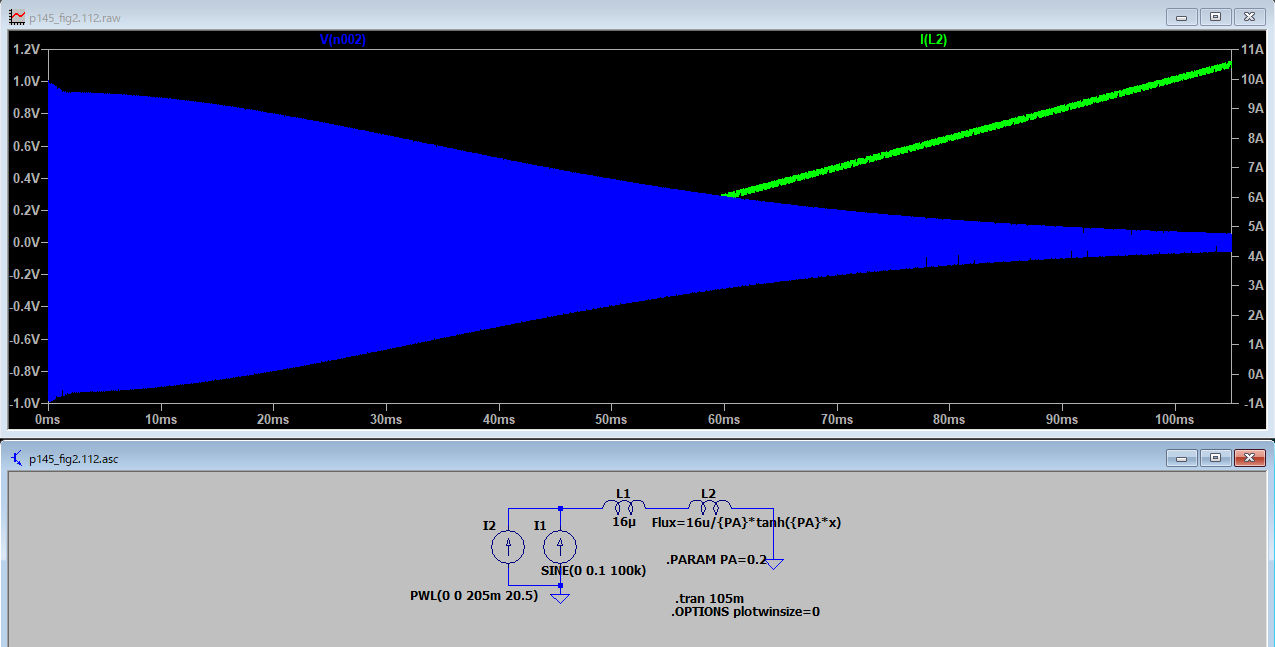
Task: Close the p145_fig2.112.asc schematic window
Action: pos(1250,458)
